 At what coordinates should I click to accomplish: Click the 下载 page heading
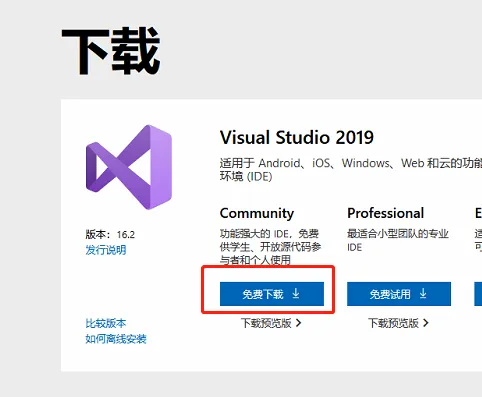[x=111, y=51]
